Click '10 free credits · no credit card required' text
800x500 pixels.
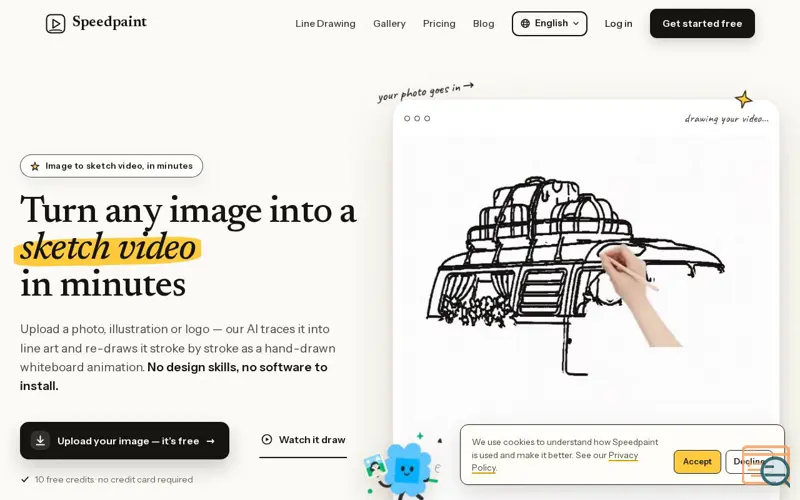pos(114,480)
